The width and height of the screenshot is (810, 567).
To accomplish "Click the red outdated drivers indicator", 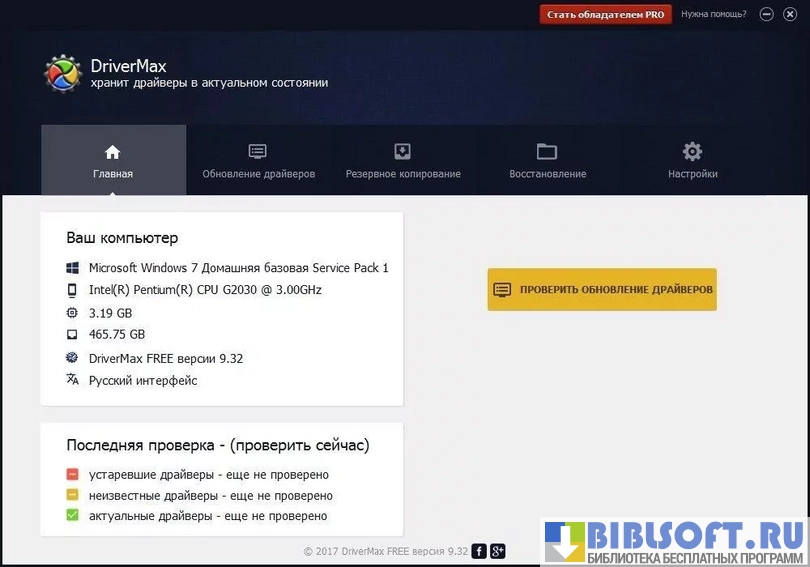I will (73, 475).
